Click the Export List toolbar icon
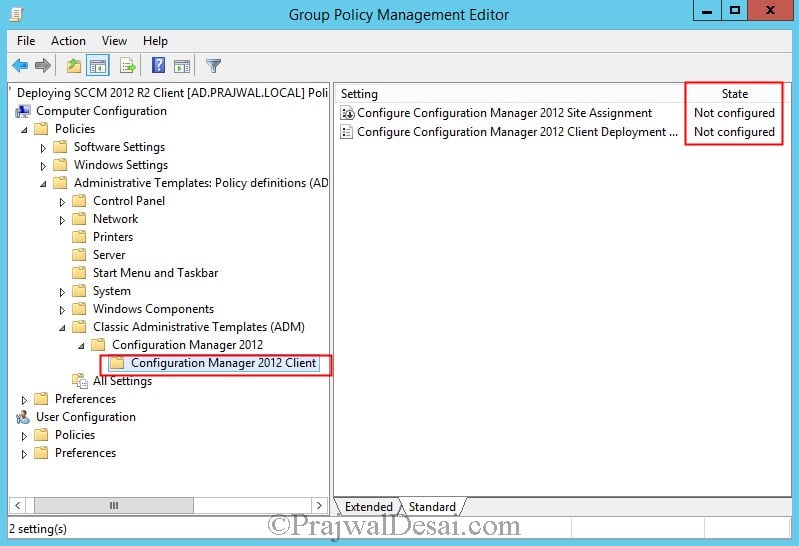 [127, 66]
